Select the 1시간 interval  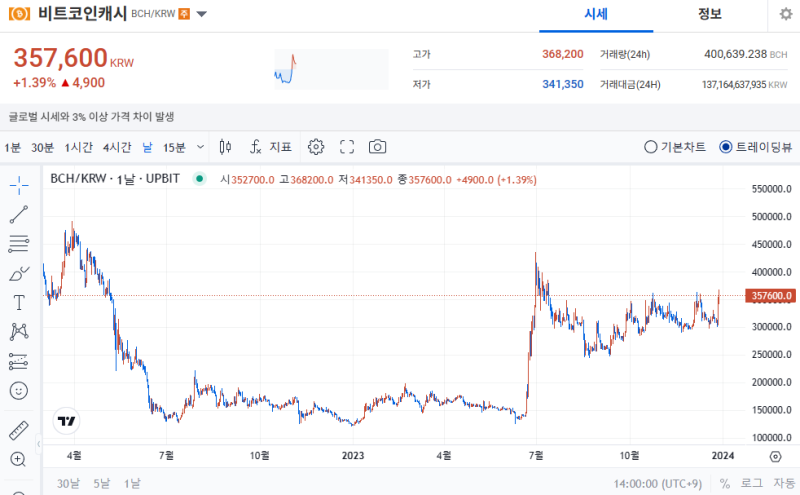coord(79,147)
